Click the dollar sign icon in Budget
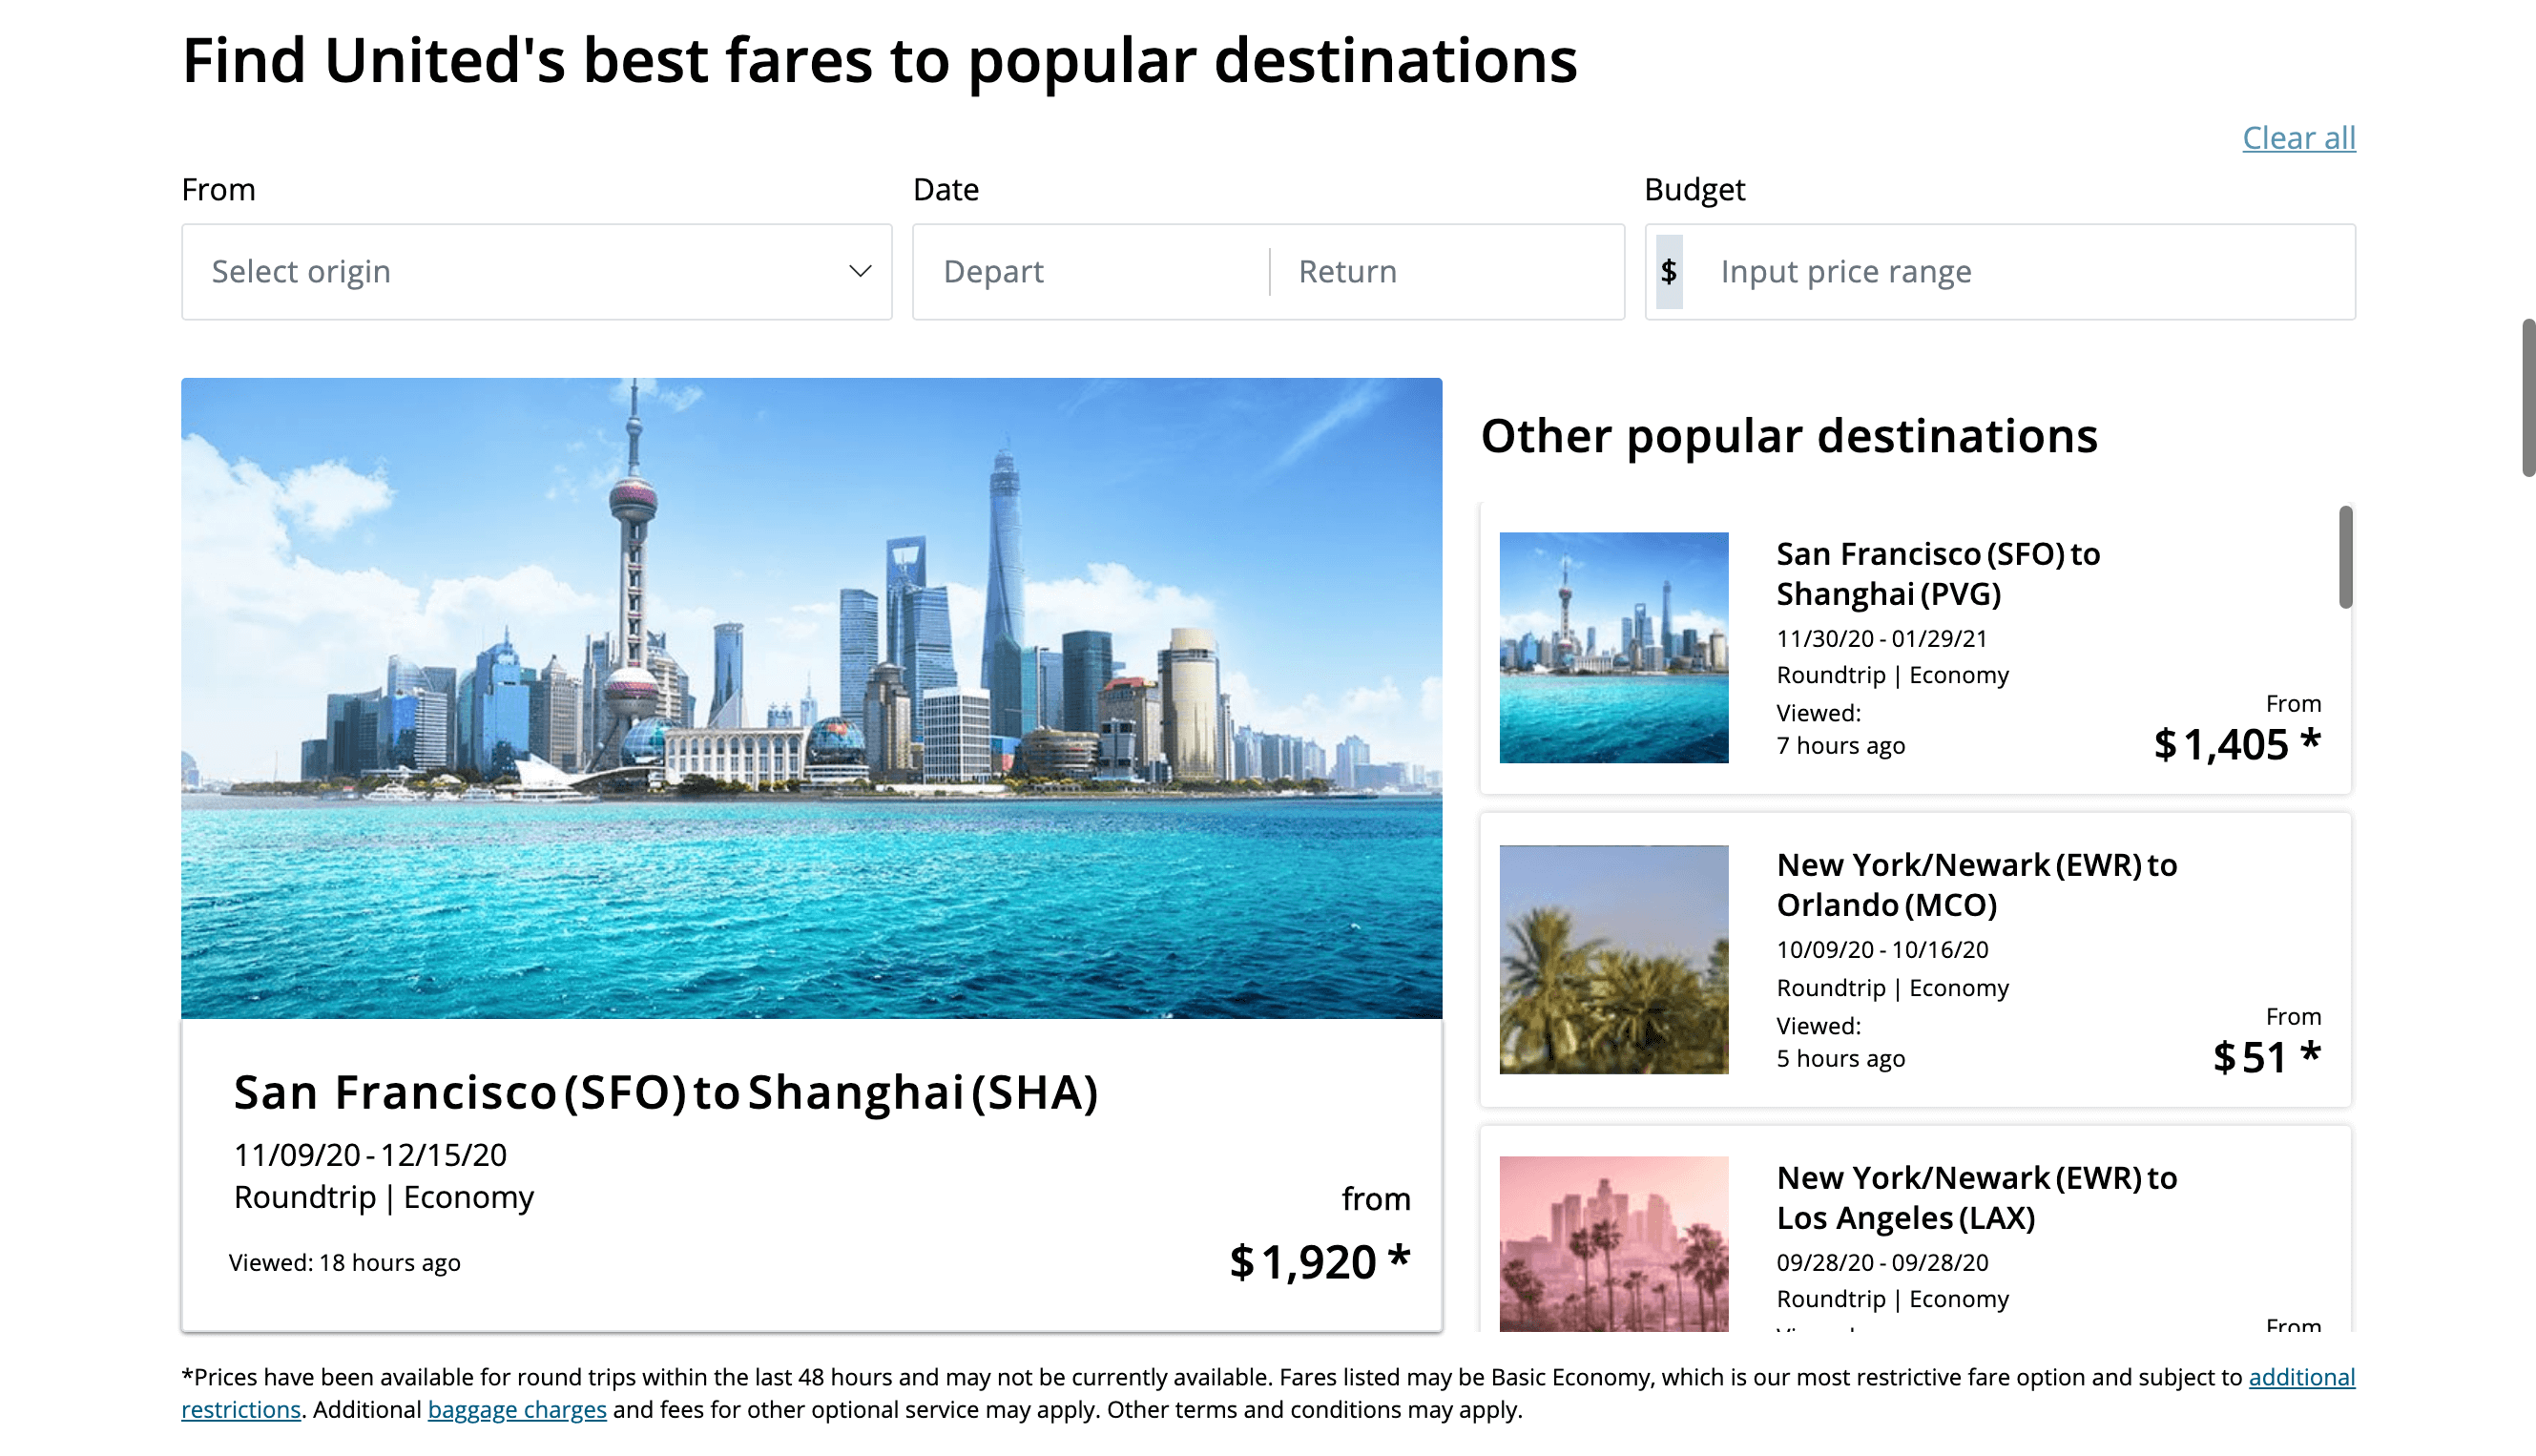Screen dimensions: 2536x1456 pyautogui.click(x=1668, y=271)
